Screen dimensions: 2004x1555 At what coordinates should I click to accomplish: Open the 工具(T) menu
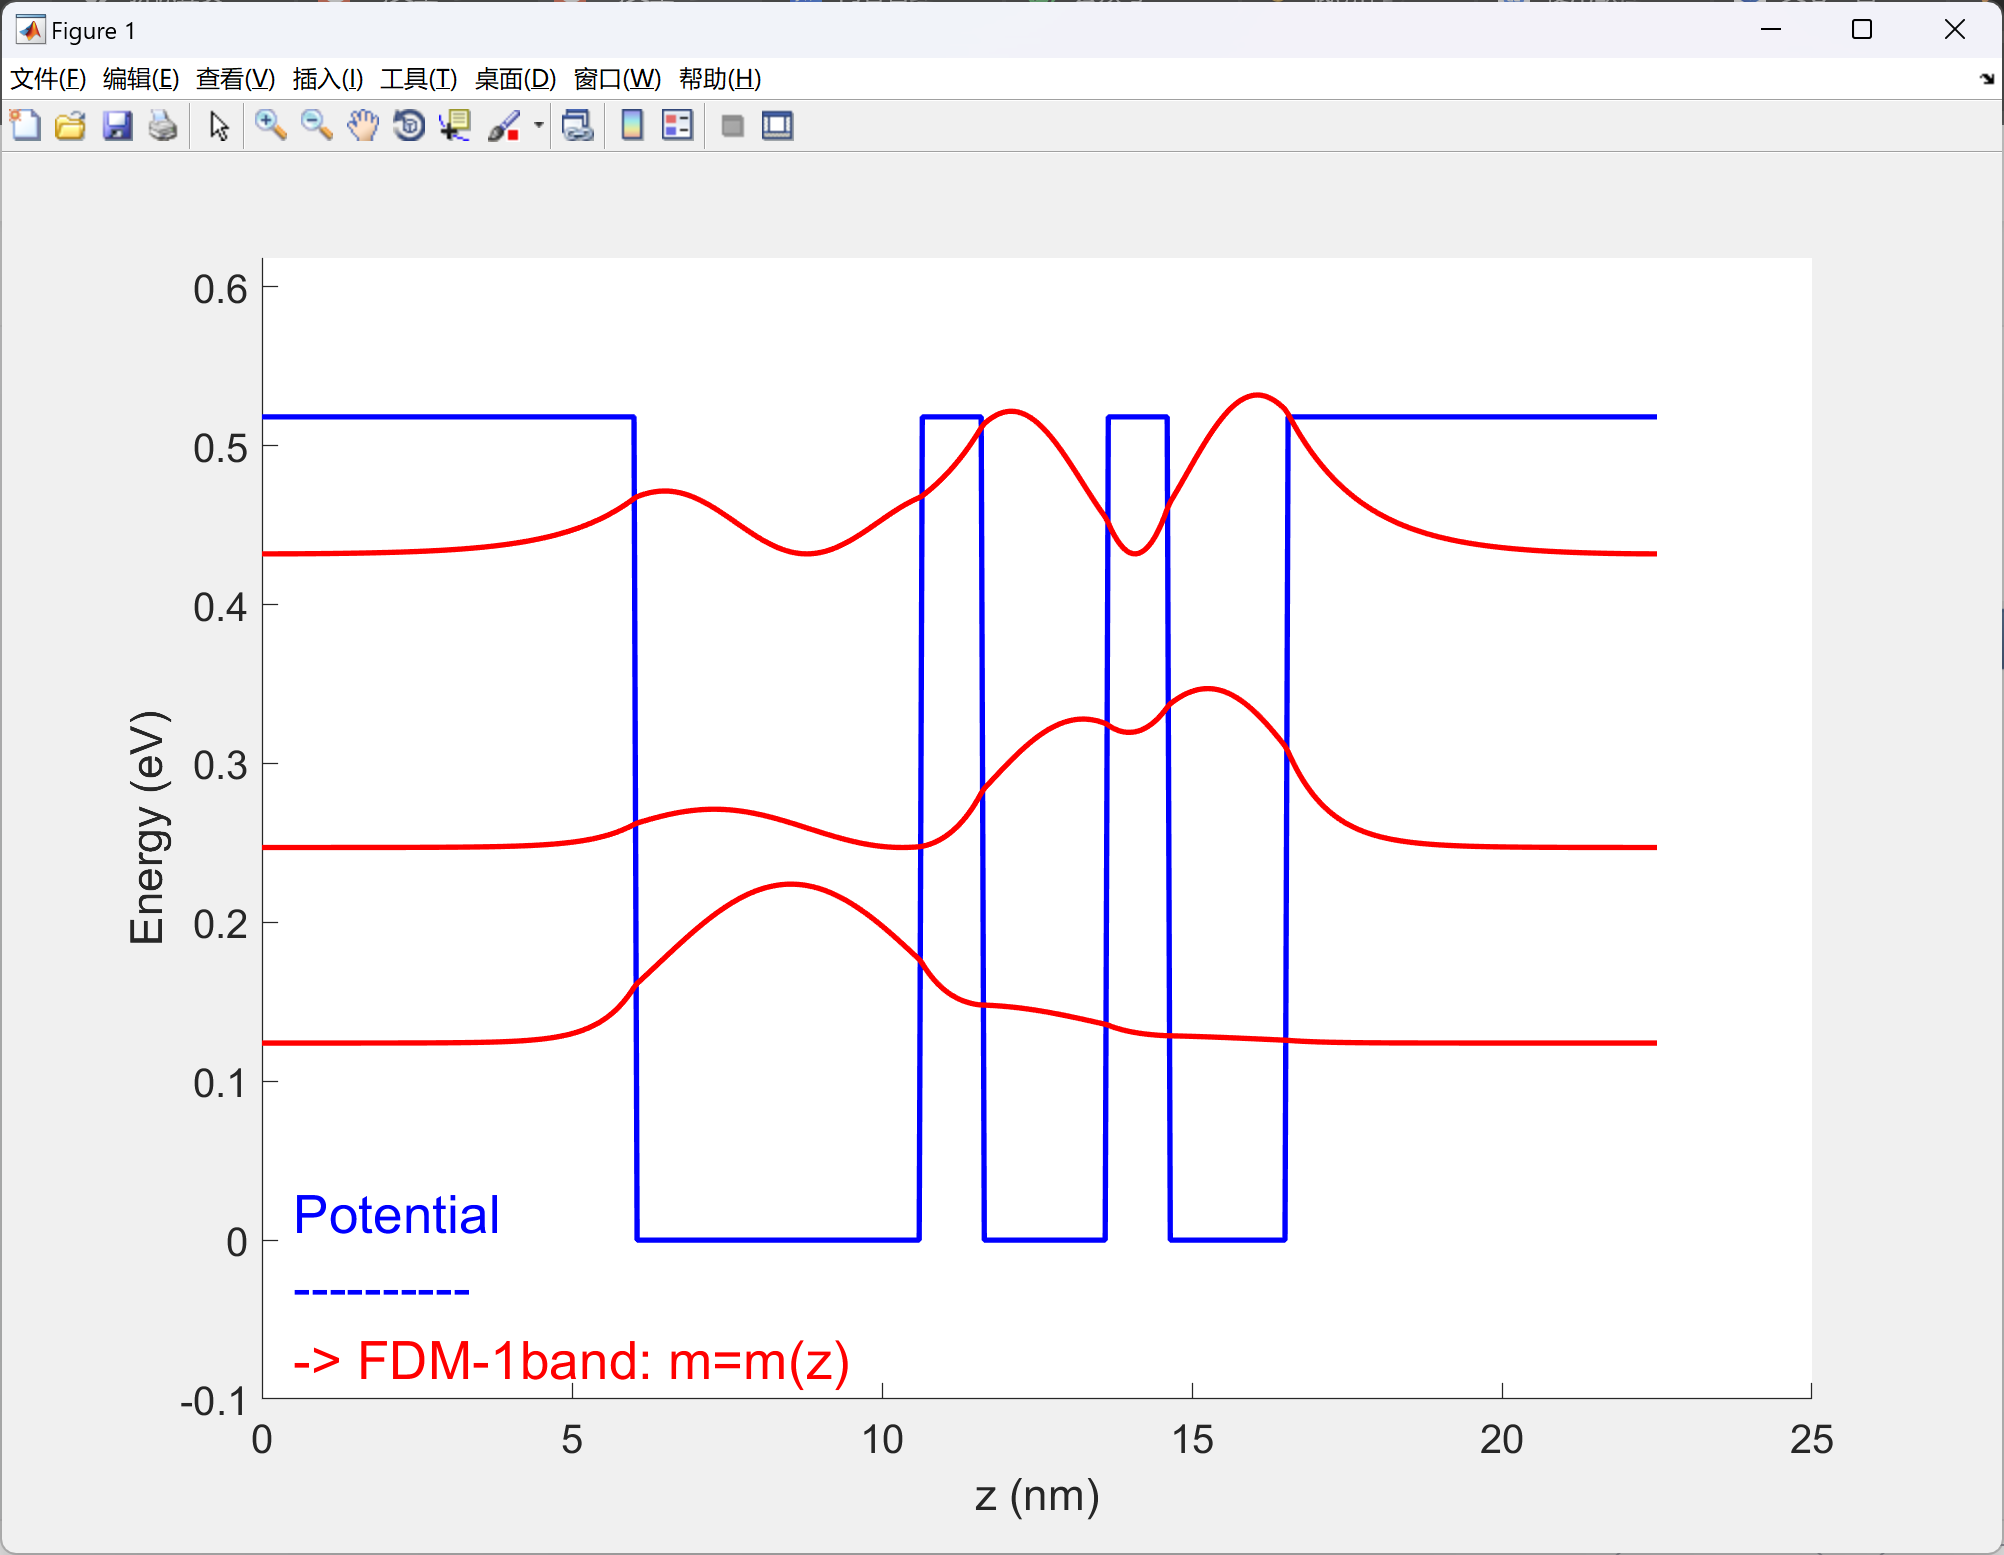coord(418,79)
